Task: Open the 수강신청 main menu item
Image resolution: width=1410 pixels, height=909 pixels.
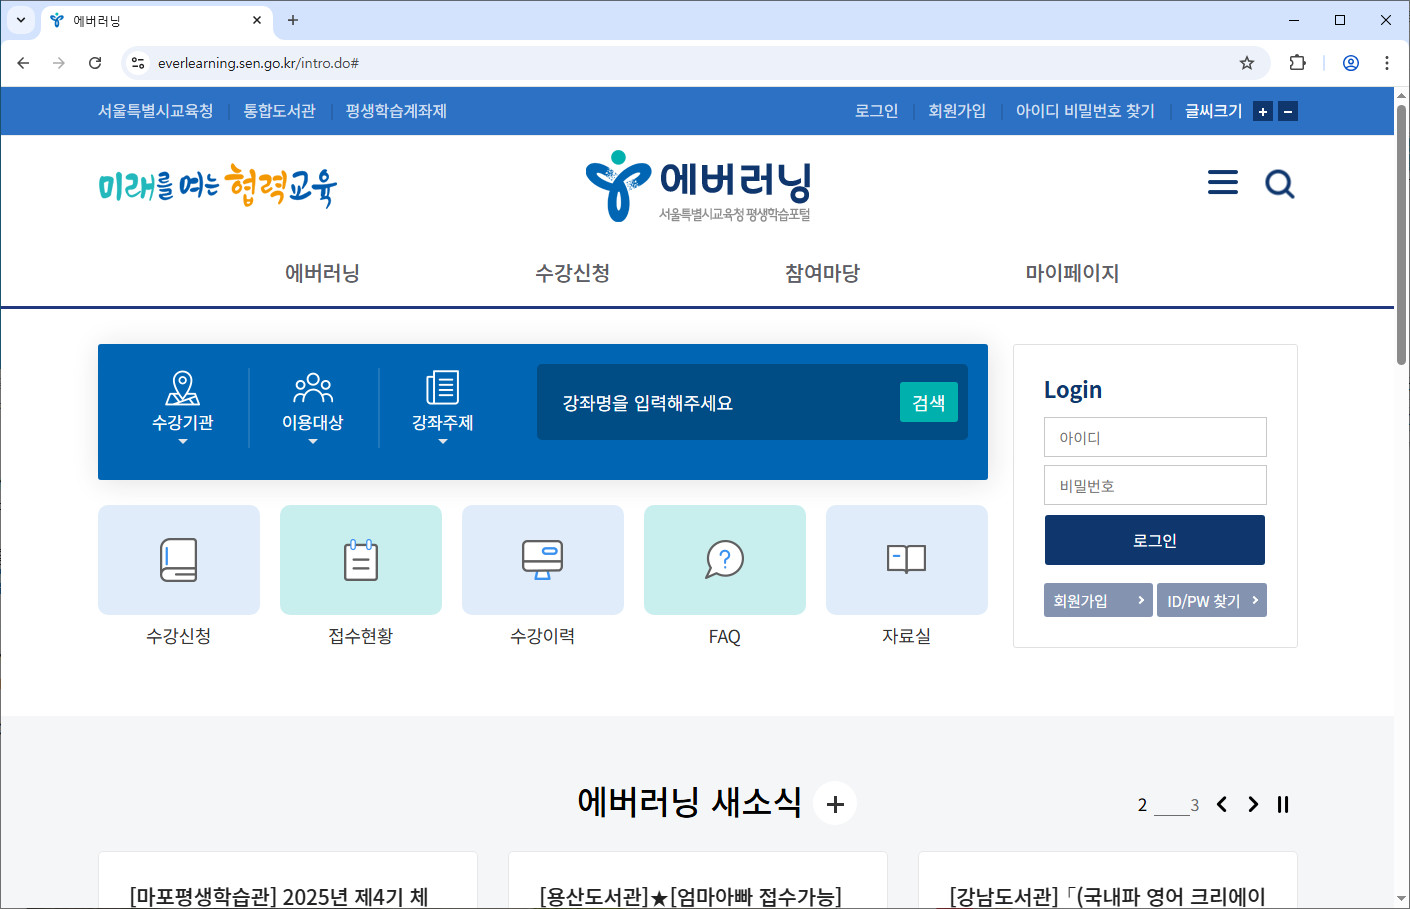Action: click(572, 273)
